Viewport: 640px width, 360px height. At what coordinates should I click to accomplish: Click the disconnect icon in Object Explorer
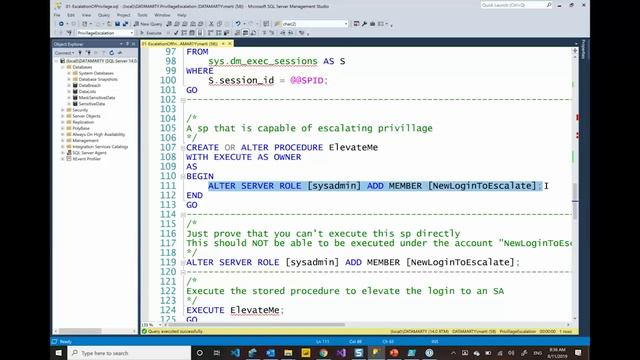[88, 53]
